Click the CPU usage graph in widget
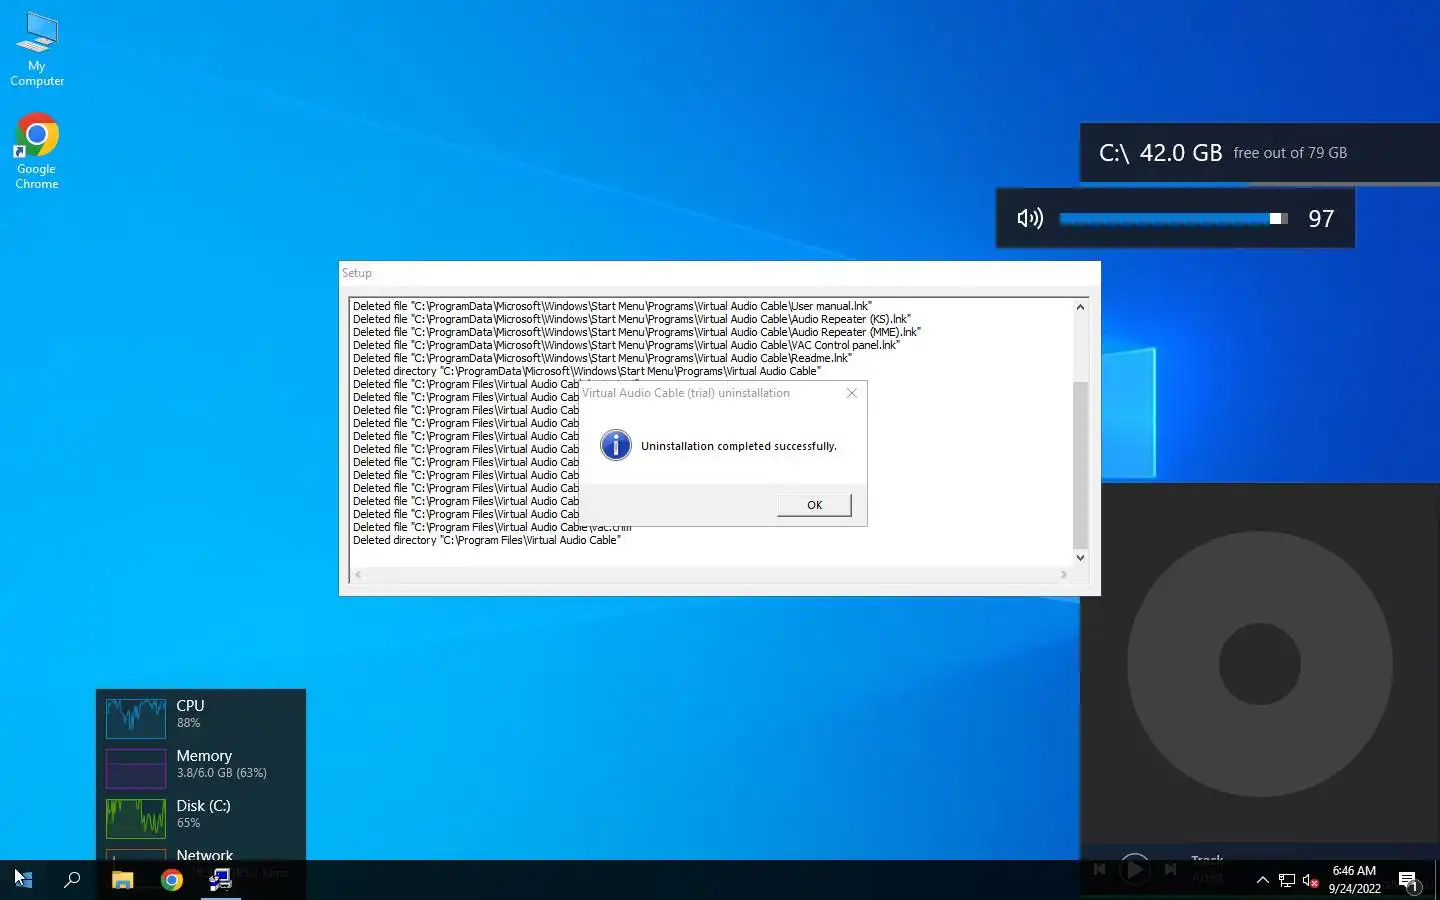 136,718
